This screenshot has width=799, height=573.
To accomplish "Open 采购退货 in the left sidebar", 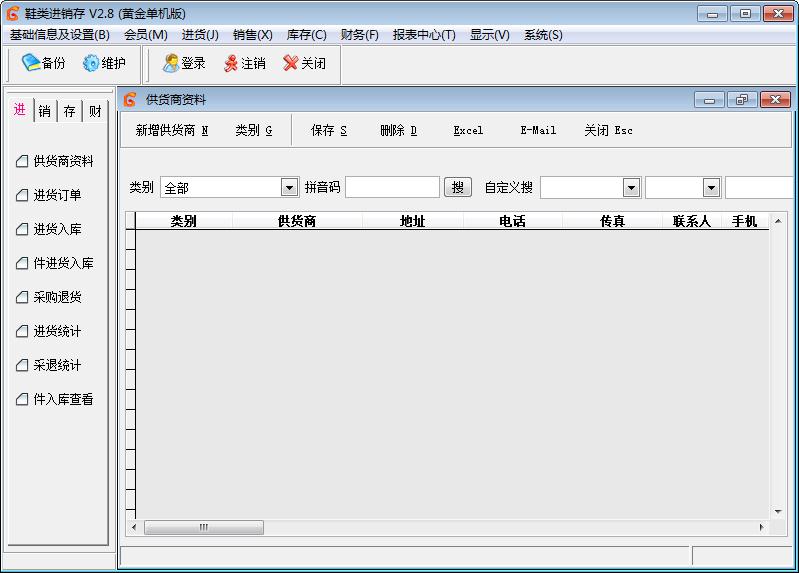I will pyautogui.click(x=48, y=297).
